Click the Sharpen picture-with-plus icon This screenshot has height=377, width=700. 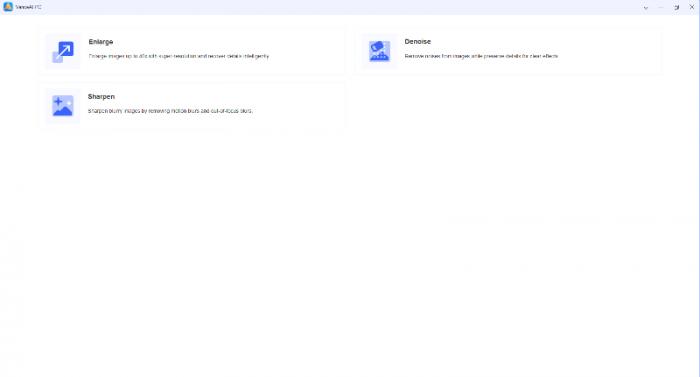(62, 106)
